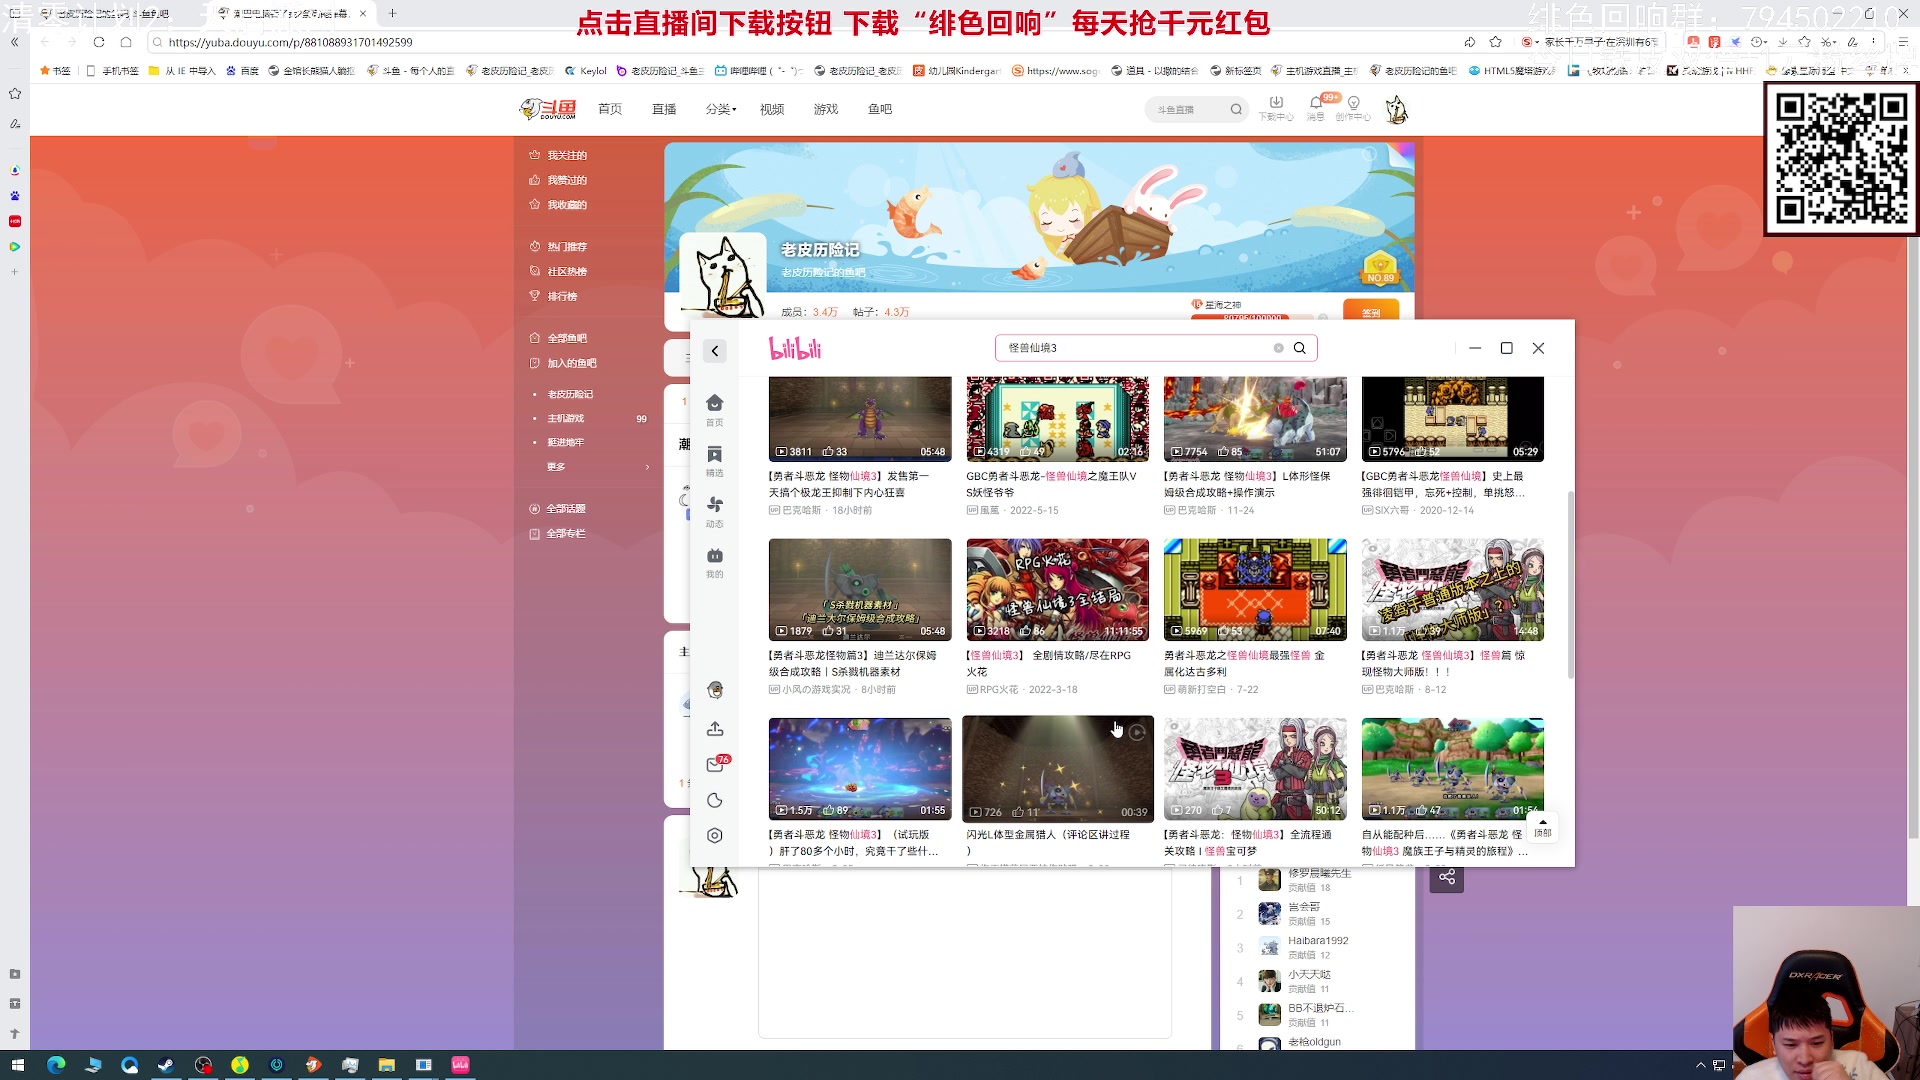
Task: Toggle Bilibili dark mode moon icon
Action: coord(714,800)
